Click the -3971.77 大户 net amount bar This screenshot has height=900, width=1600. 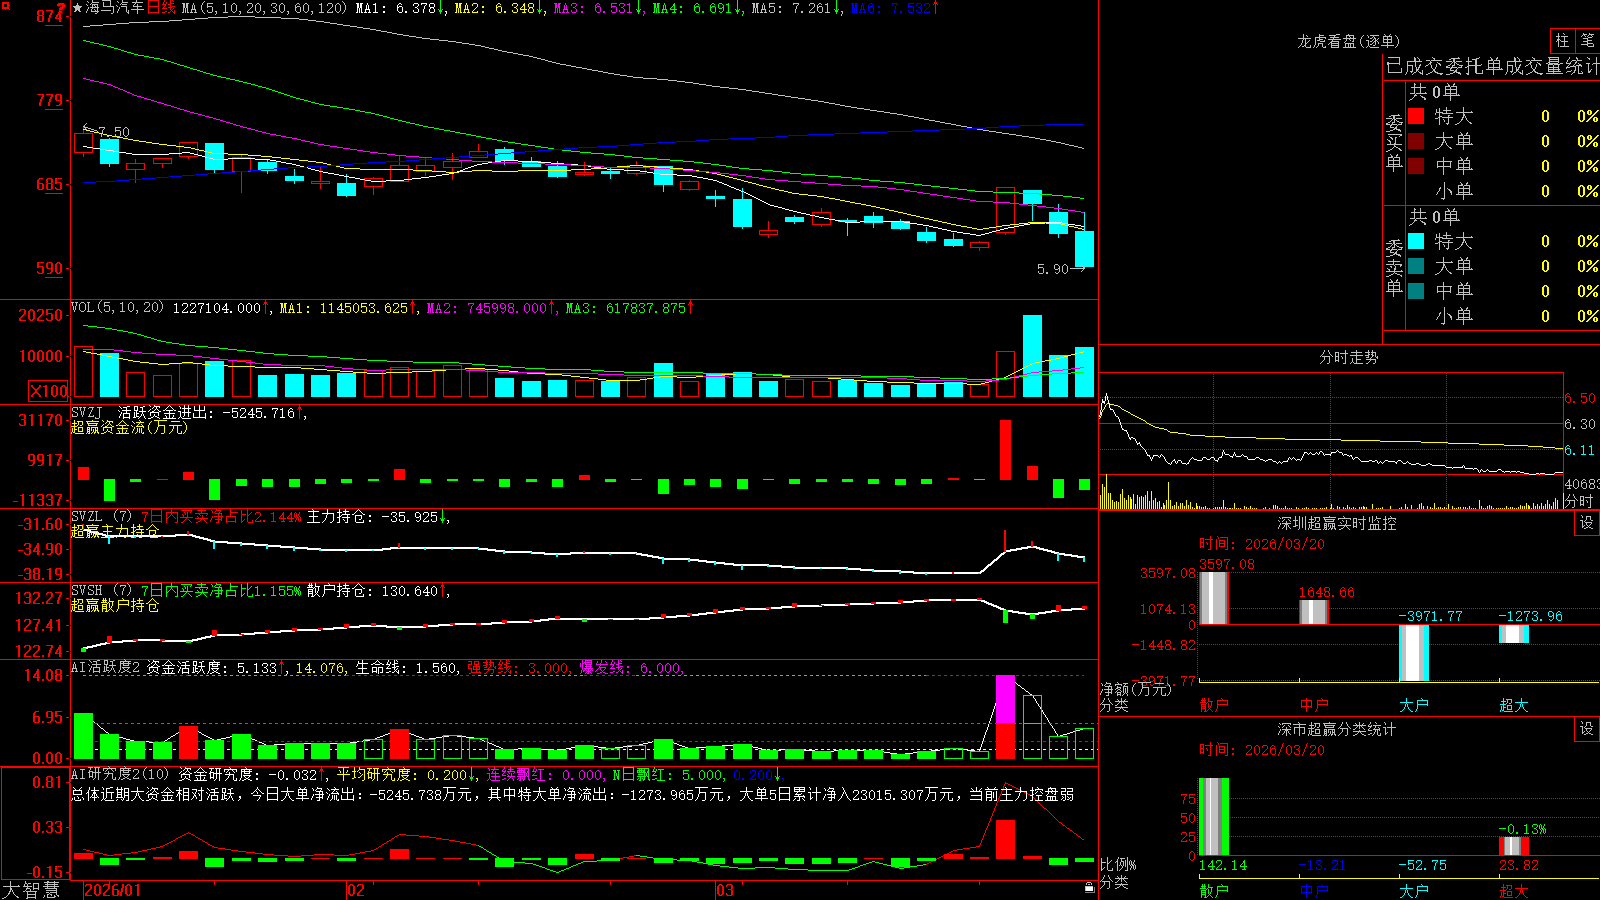click(x=1414, y=653)
